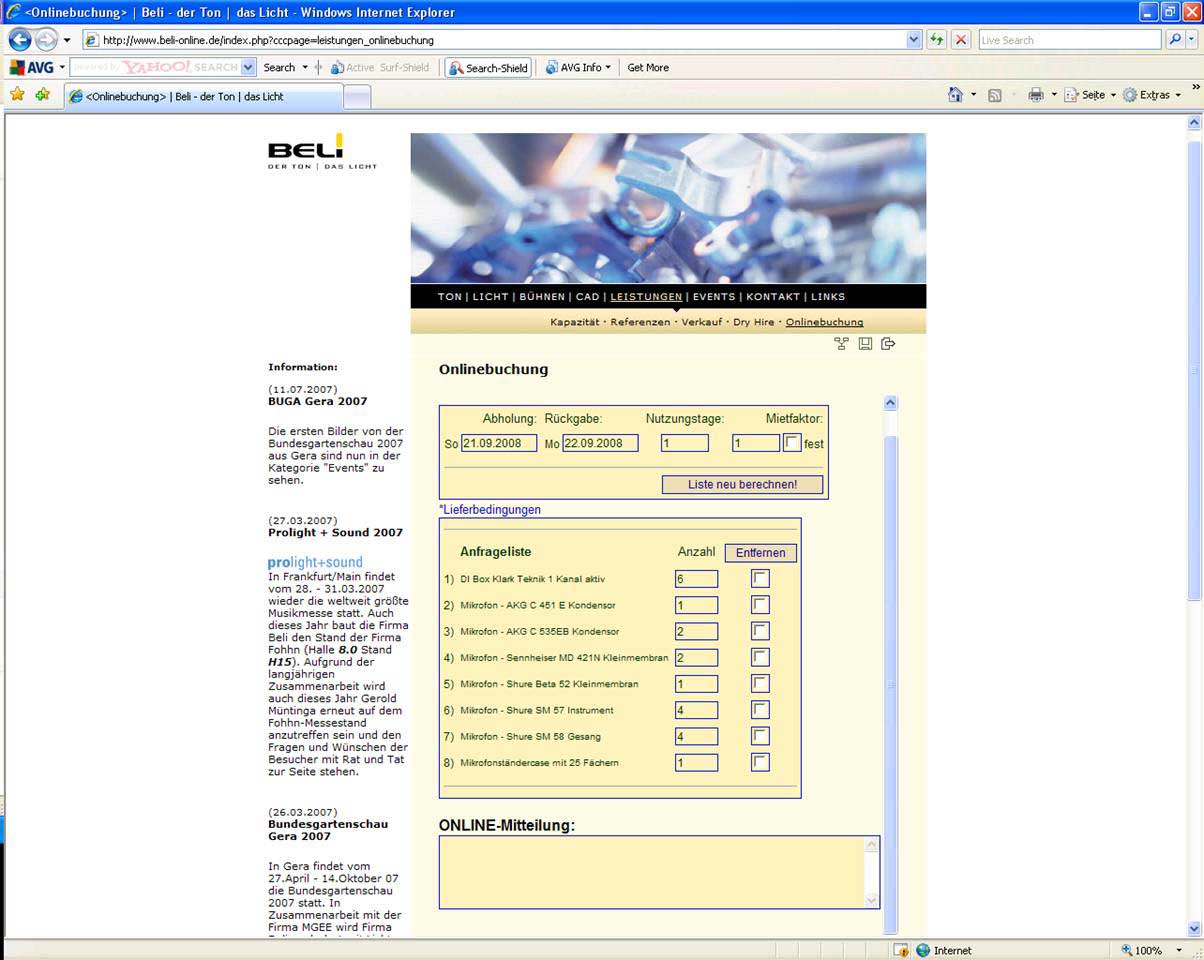Screen dimensions: 1204x960
Task: Check Entfernen box for DI Box Klark Teknik
Action: point(761,578)
